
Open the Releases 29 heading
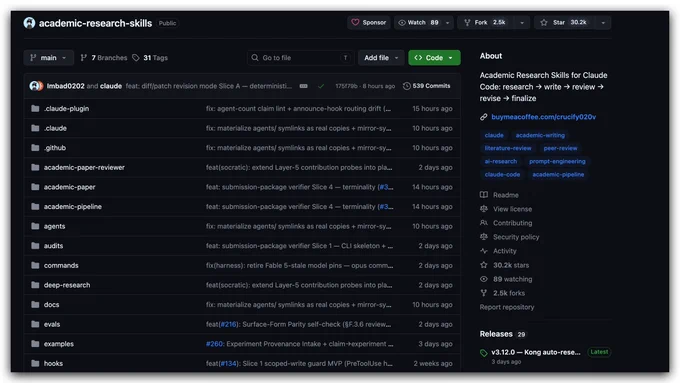503,334
